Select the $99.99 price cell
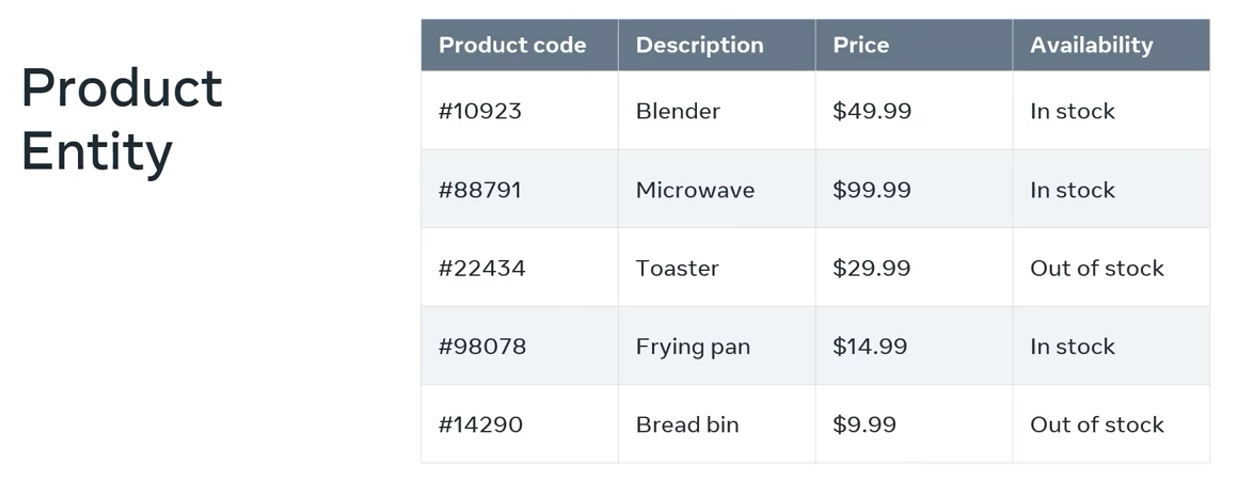 872,190
